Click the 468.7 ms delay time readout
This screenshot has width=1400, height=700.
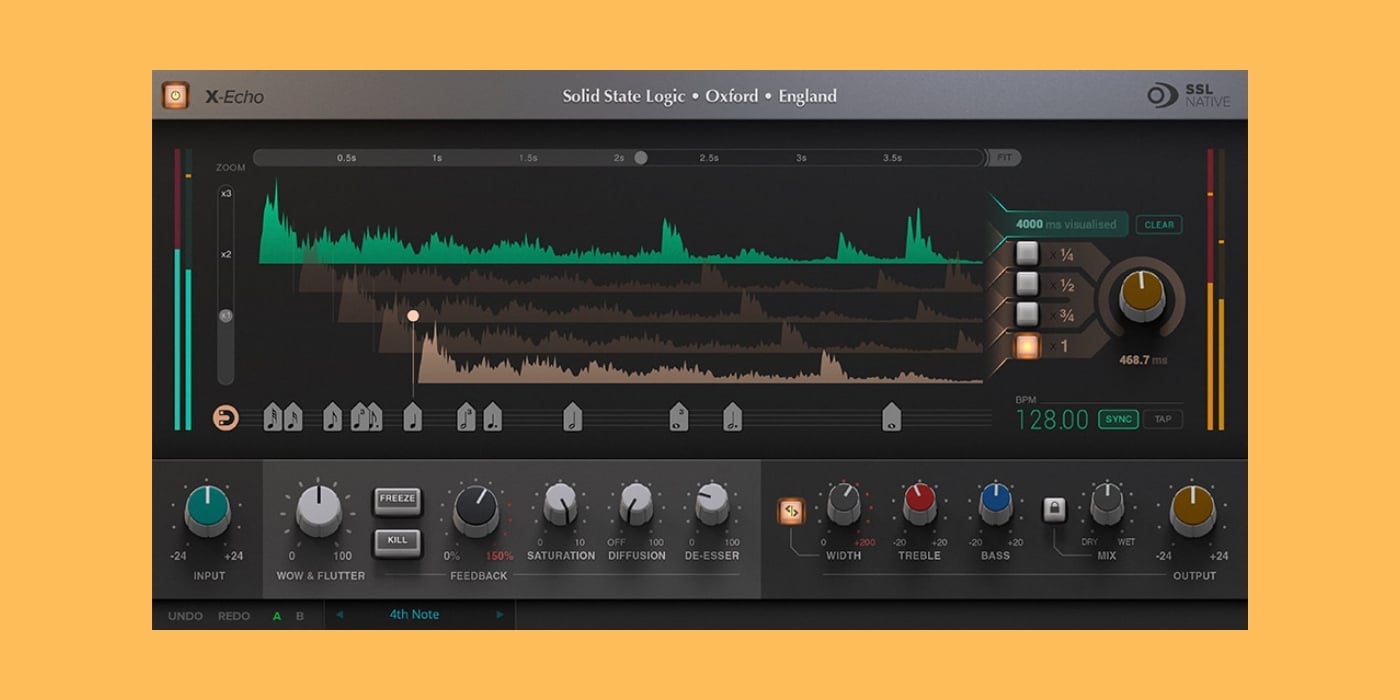point(1142,360)
